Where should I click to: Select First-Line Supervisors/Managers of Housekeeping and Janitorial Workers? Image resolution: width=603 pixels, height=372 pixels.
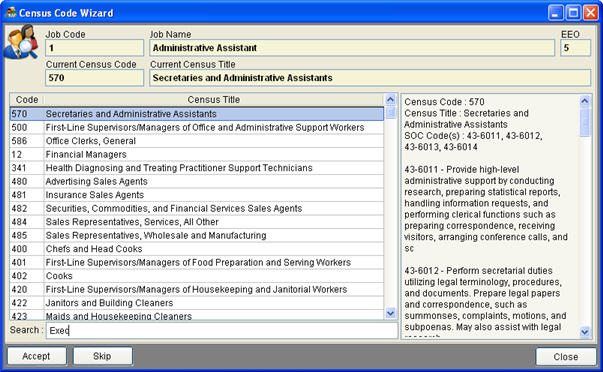[197, 289]
